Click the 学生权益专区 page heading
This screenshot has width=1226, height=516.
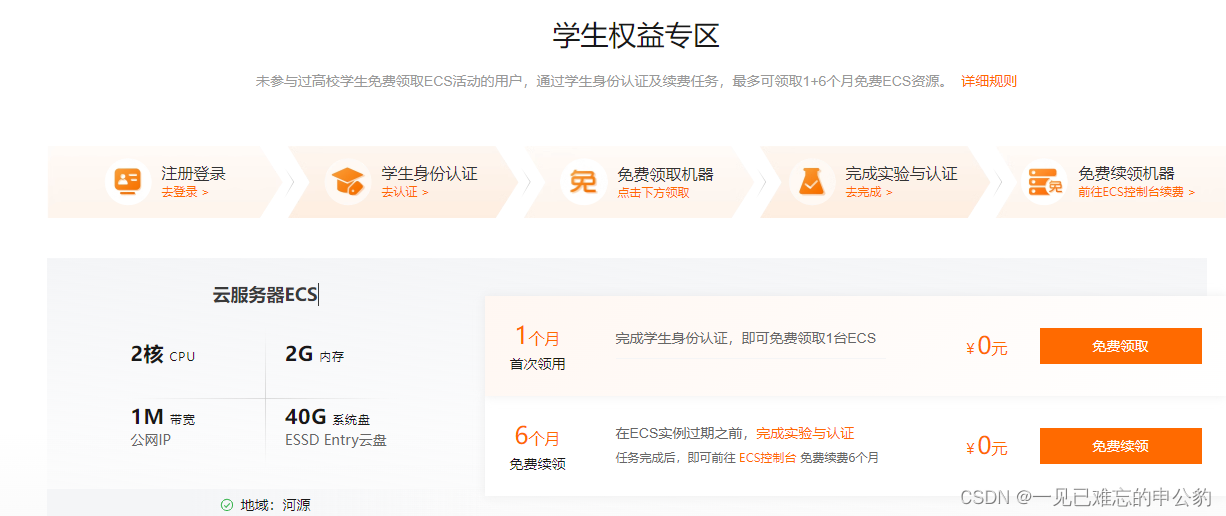coord(636,35)
